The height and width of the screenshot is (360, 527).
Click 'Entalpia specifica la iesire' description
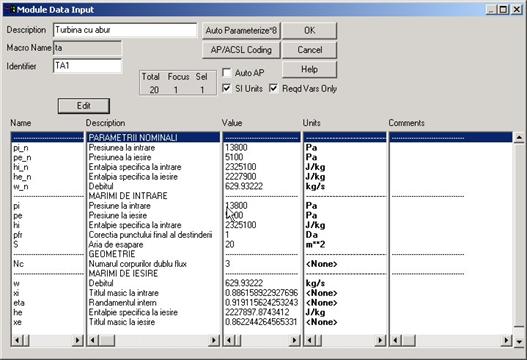pos(133,177)
